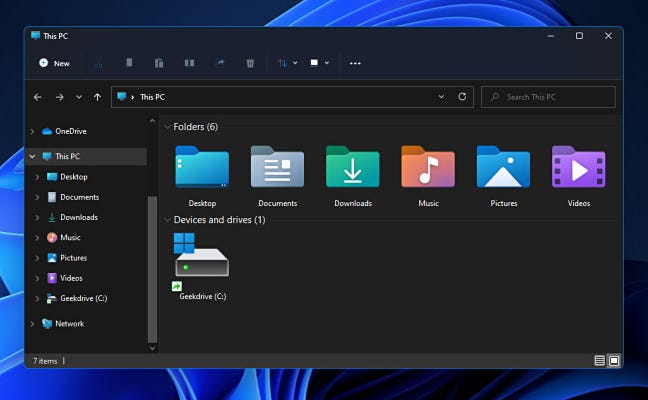Click the Delete trash icon in toolbar
This screenshot has width=648, height=400.
click(250, 63)
